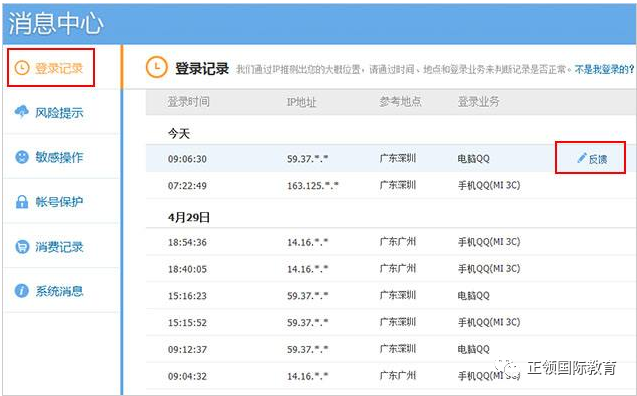Click IP 59.37.*.* in 09:12:37 row

308,349
